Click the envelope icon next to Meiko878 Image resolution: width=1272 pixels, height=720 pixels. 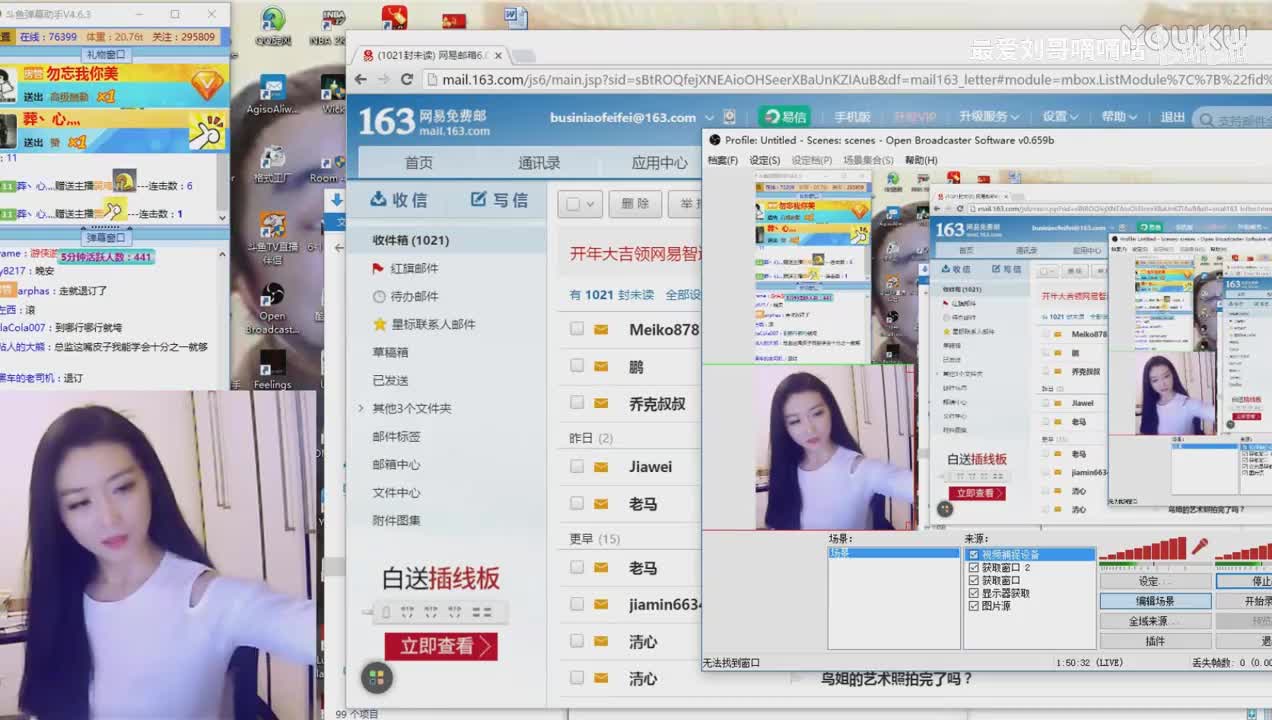click(601, 329)
